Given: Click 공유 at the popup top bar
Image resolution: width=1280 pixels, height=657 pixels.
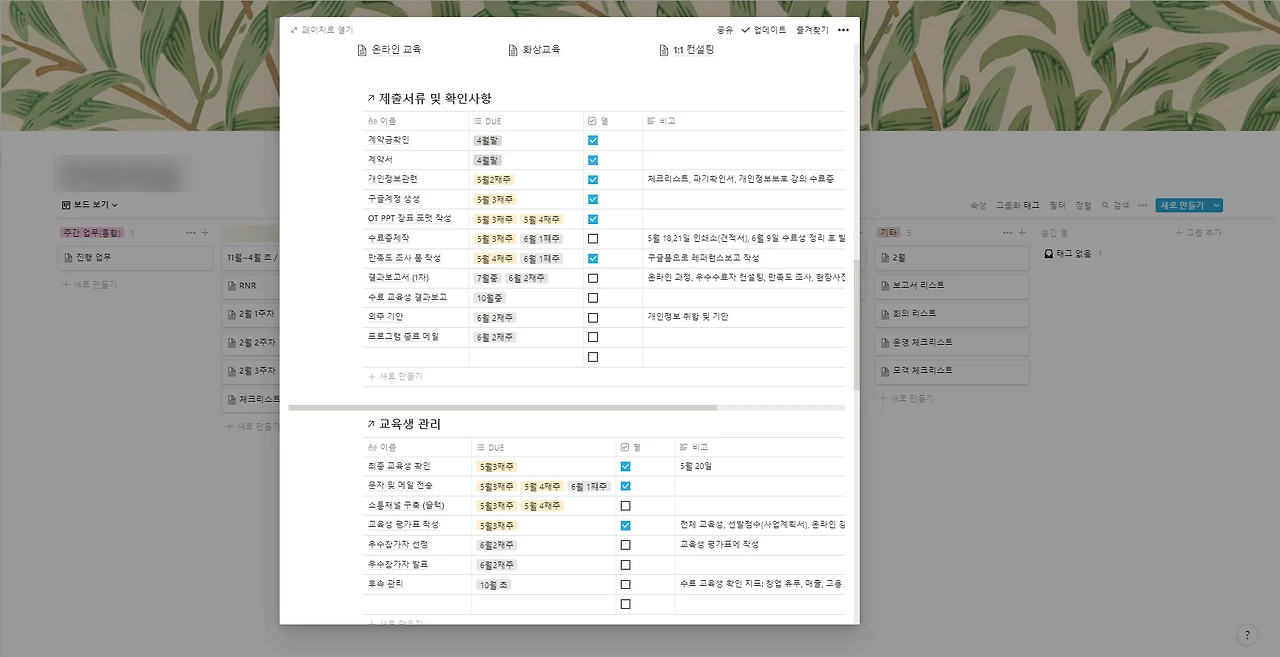Looking at the screenshot, I should click(x=725, y=30).
